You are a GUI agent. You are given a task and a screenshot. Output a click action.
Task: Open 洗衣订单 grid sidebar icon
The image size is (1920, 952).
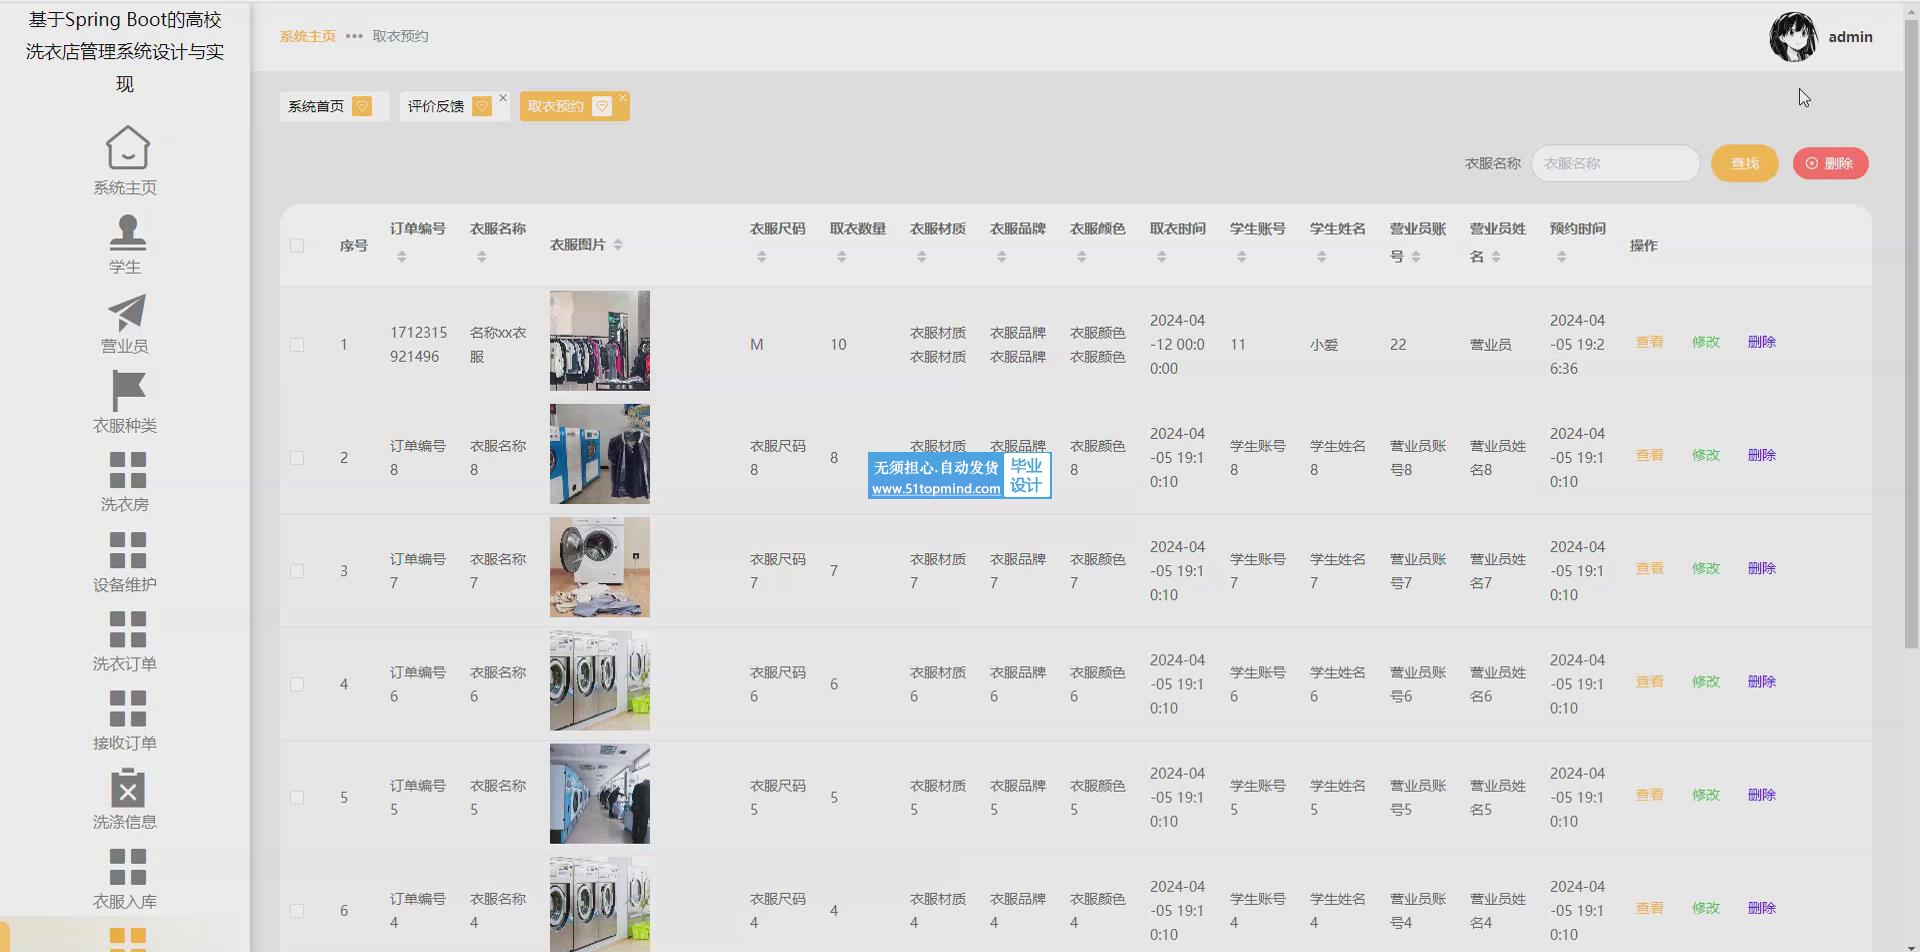pyautogui.click(x=127, y=628)
